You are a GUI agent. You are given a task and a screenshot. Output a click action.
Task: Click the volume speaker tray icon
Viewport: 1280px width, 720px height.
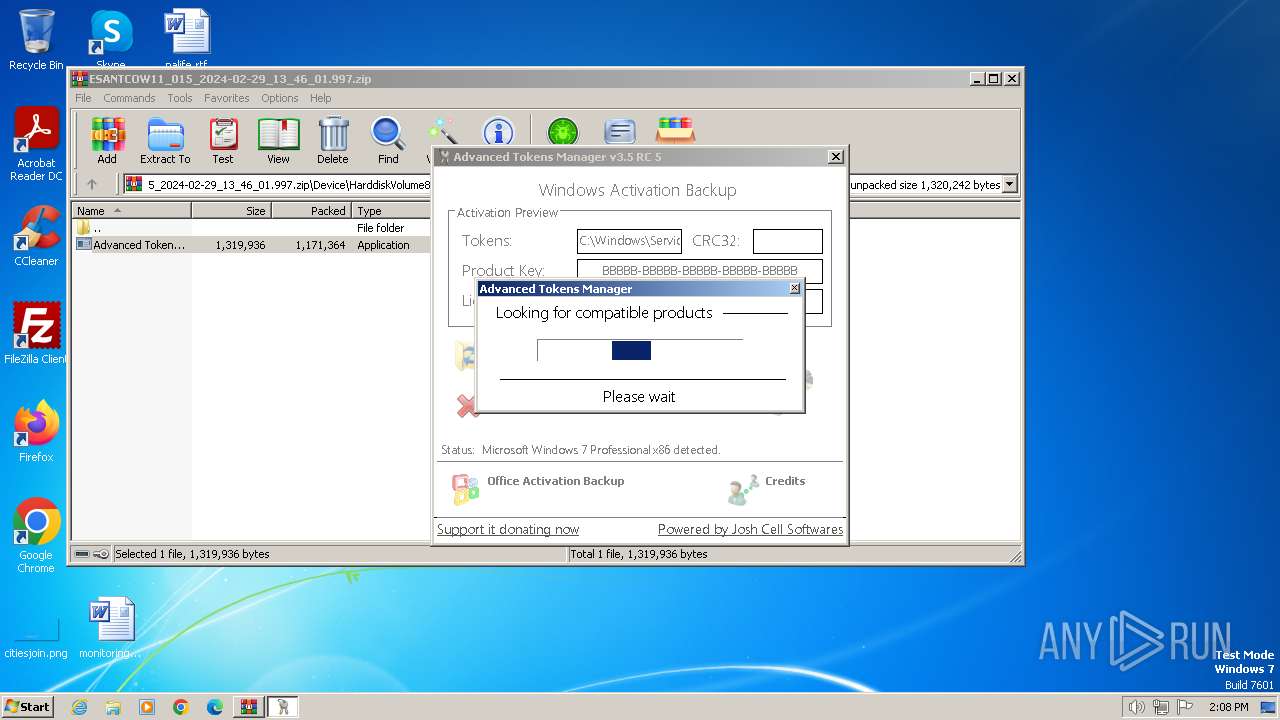1136,707
